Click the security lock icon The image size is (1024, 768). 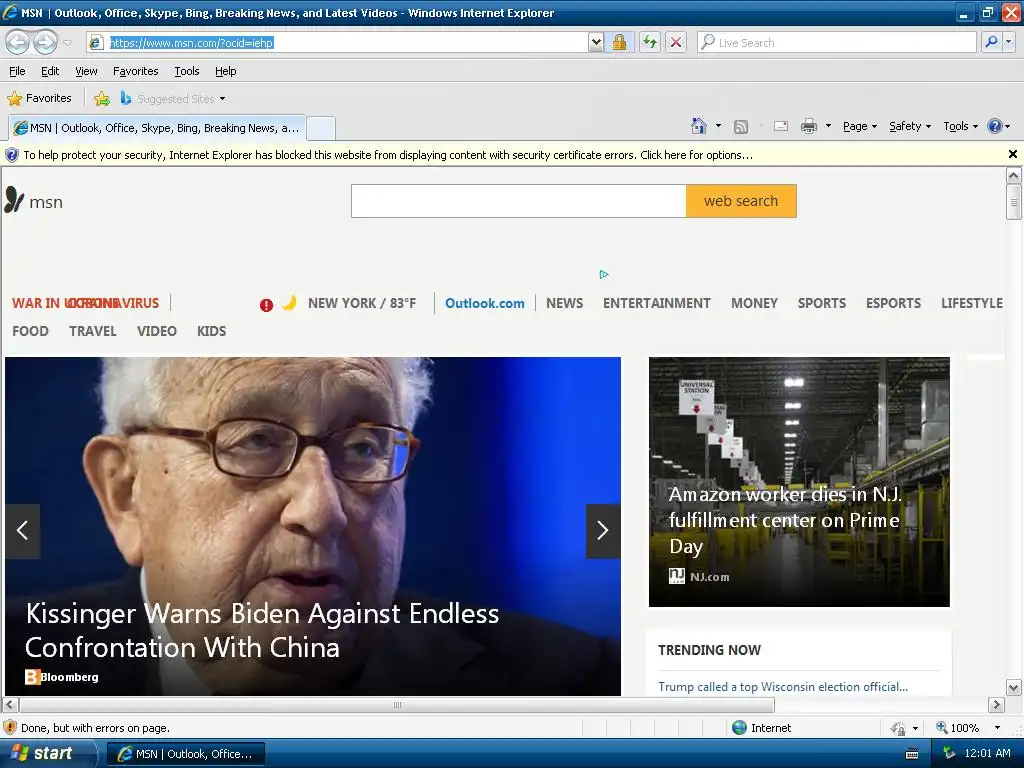pos(619,42)
